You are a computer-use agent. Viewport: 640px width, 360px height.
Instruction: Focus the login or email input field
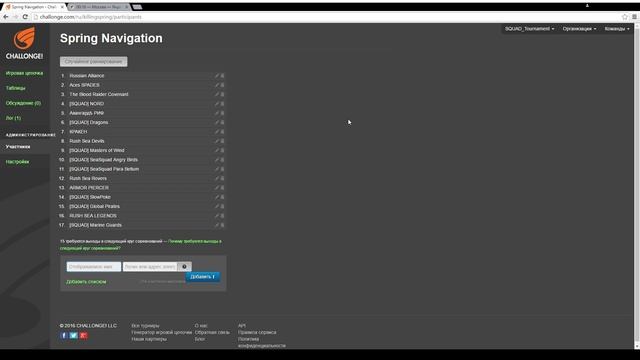point(150,267)
